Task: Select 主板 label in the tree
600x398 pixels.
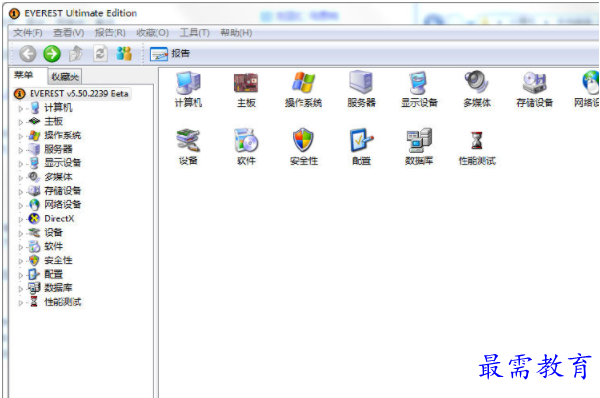Action: coord(53,121)
